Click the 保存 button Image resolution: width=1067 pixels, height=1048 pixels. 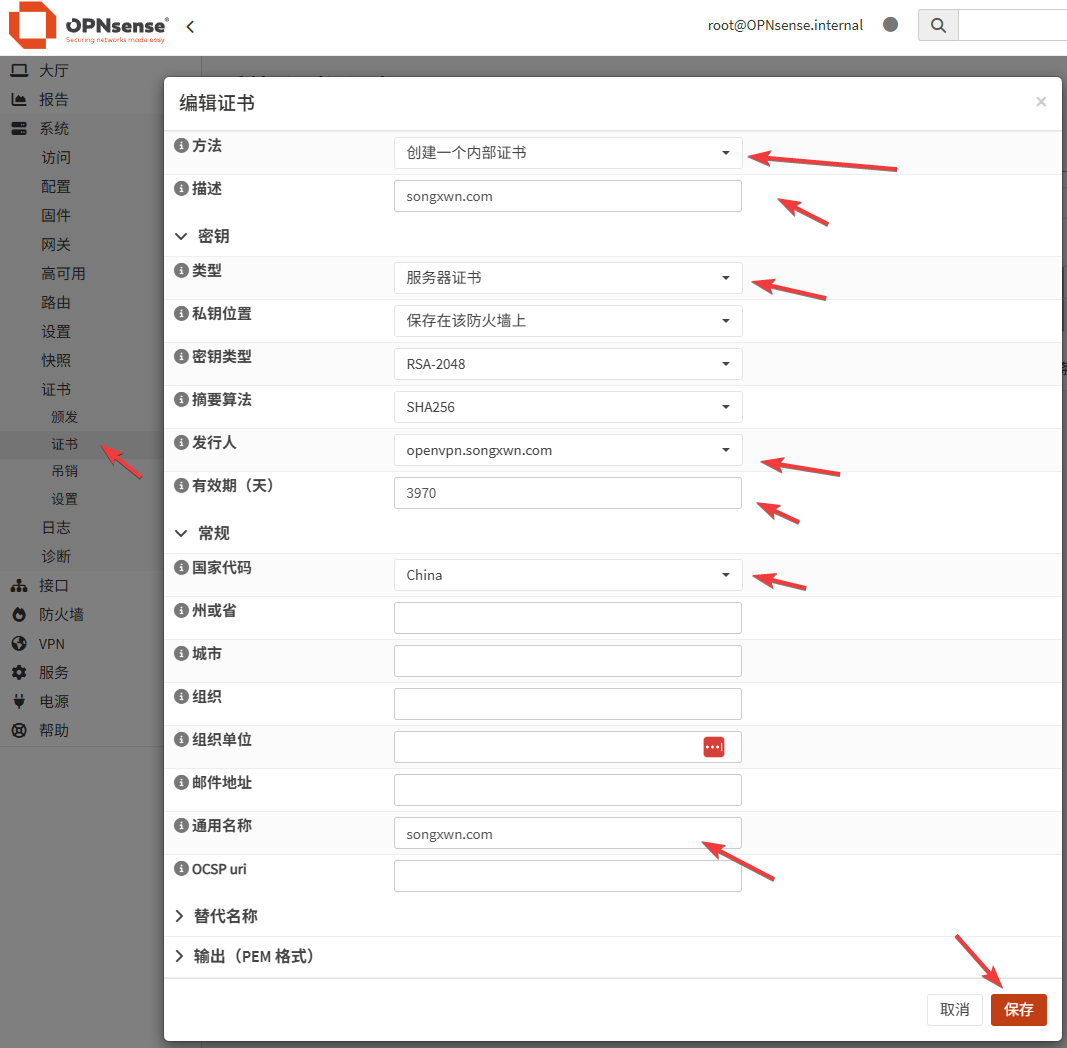[x=1018, y=1009]
